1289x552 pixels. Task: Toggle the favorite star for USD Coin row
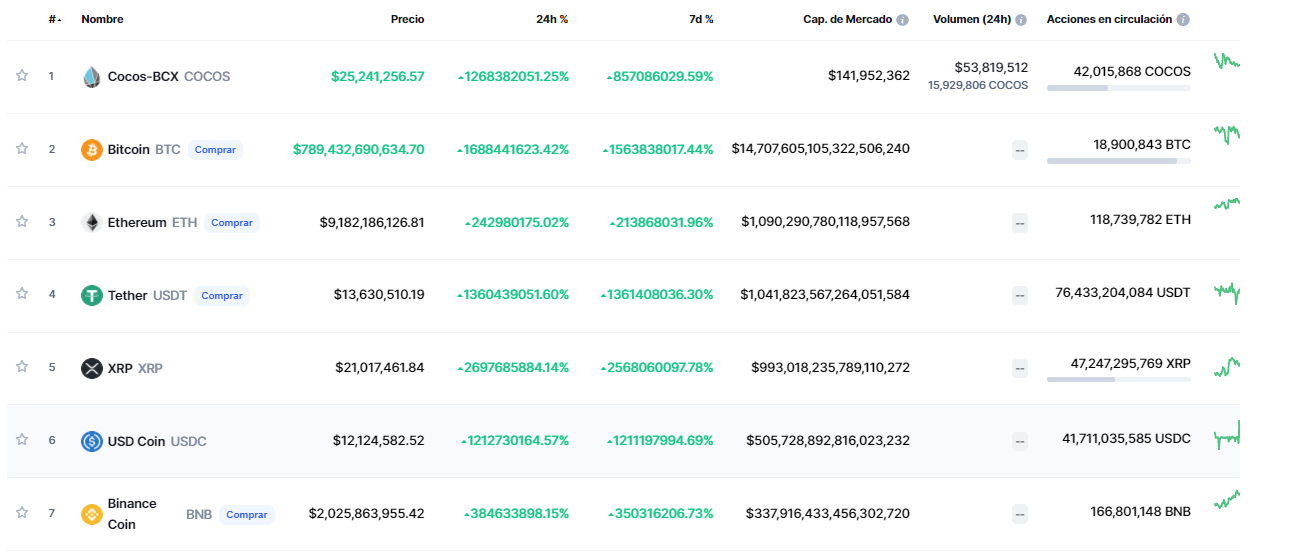tap(22, 440)
